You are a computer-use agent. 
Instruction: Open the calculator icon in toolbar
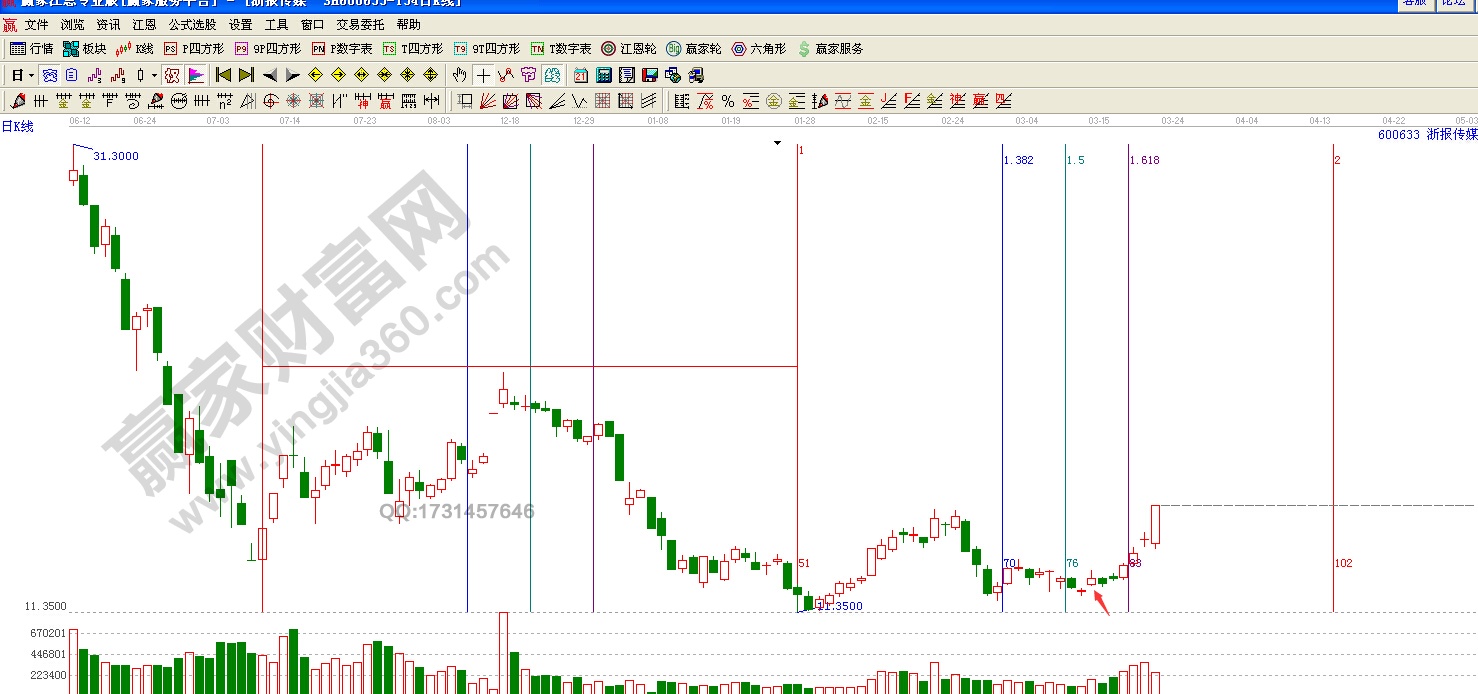604,75
